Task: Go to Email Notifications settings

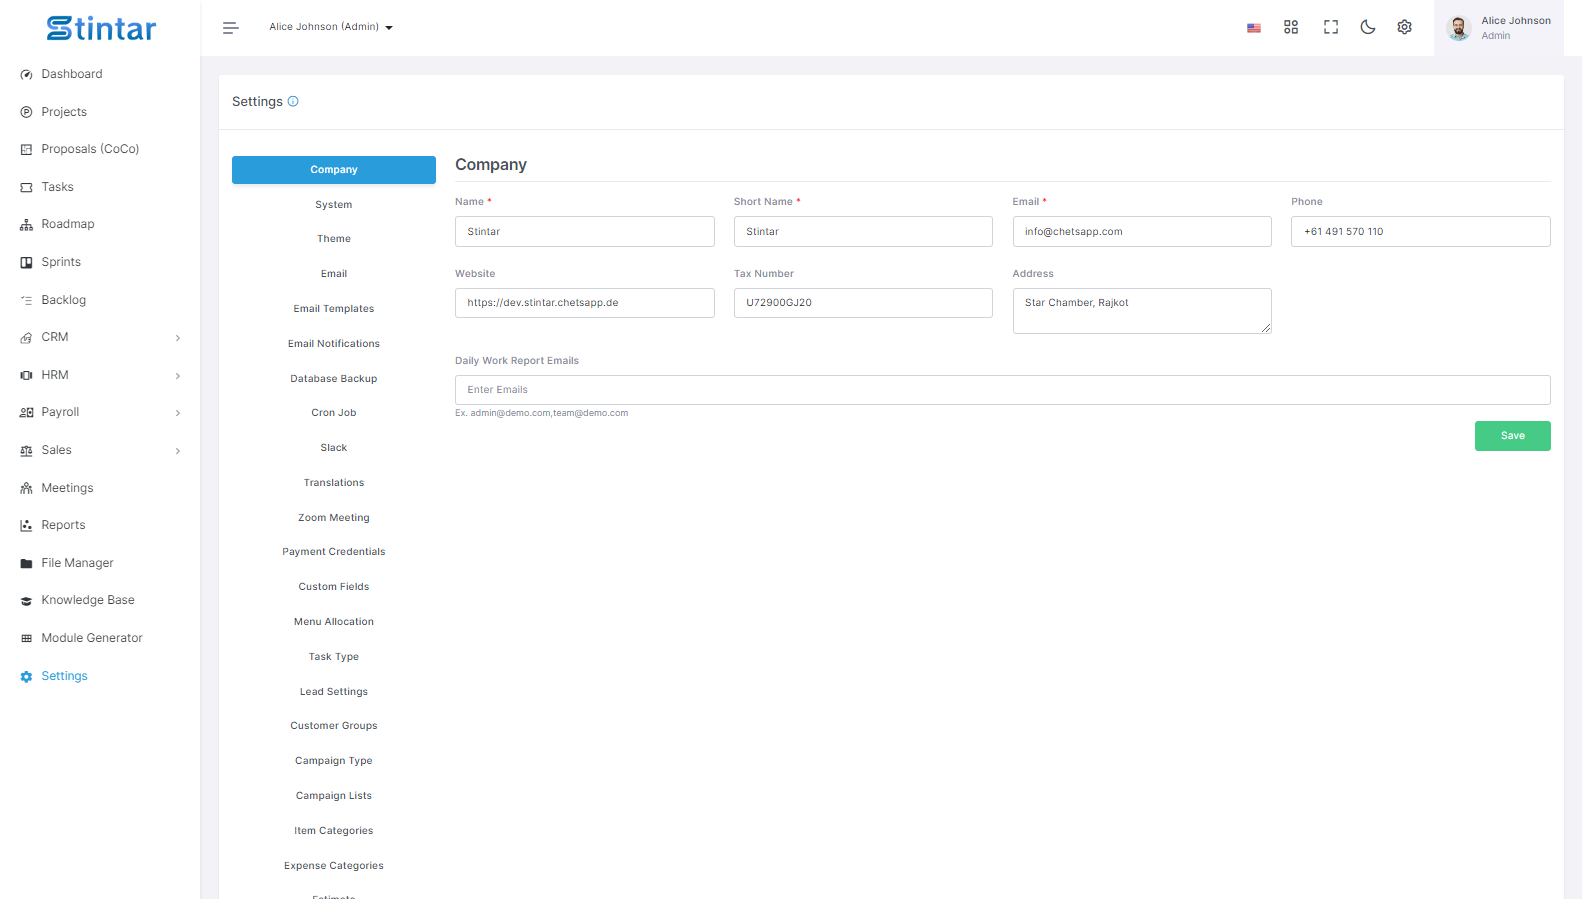Action: (x=334, y=344)
